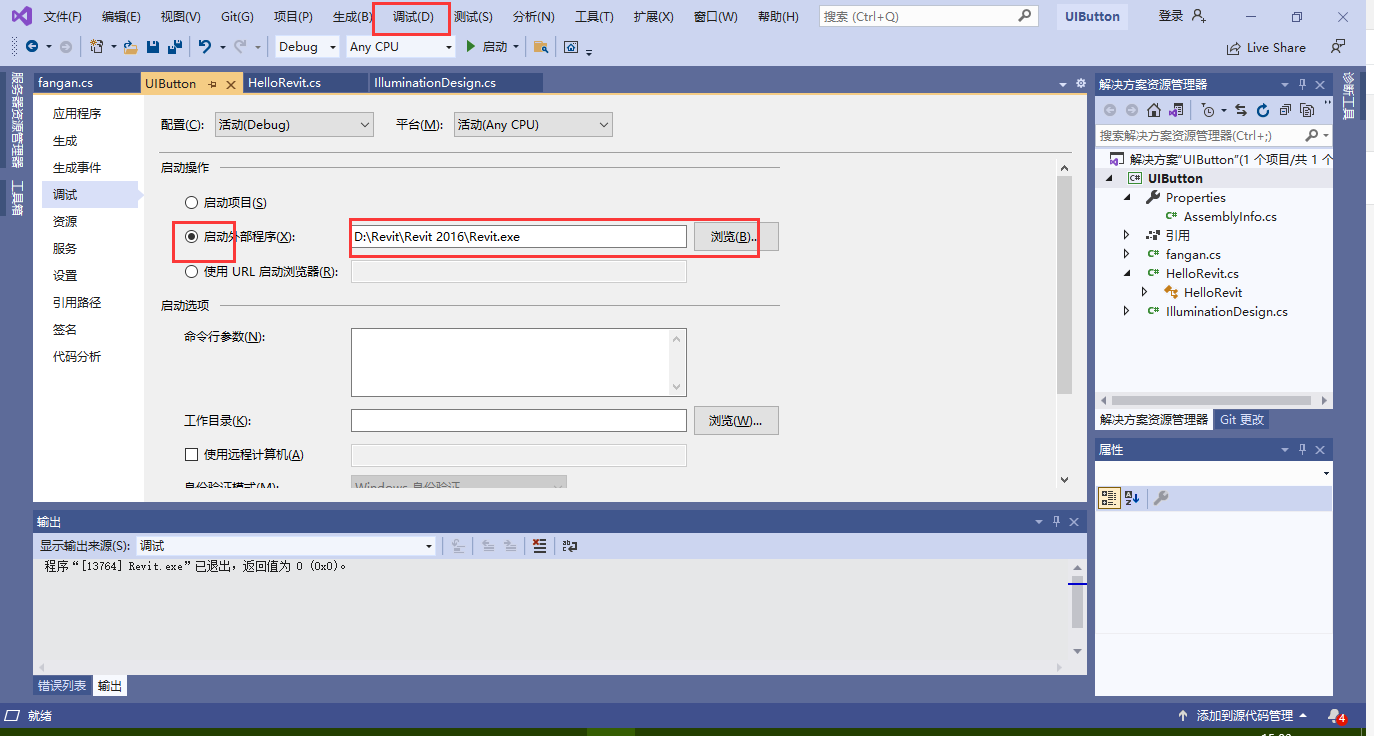Click the Home icon in Solution Explorer

1154,110
